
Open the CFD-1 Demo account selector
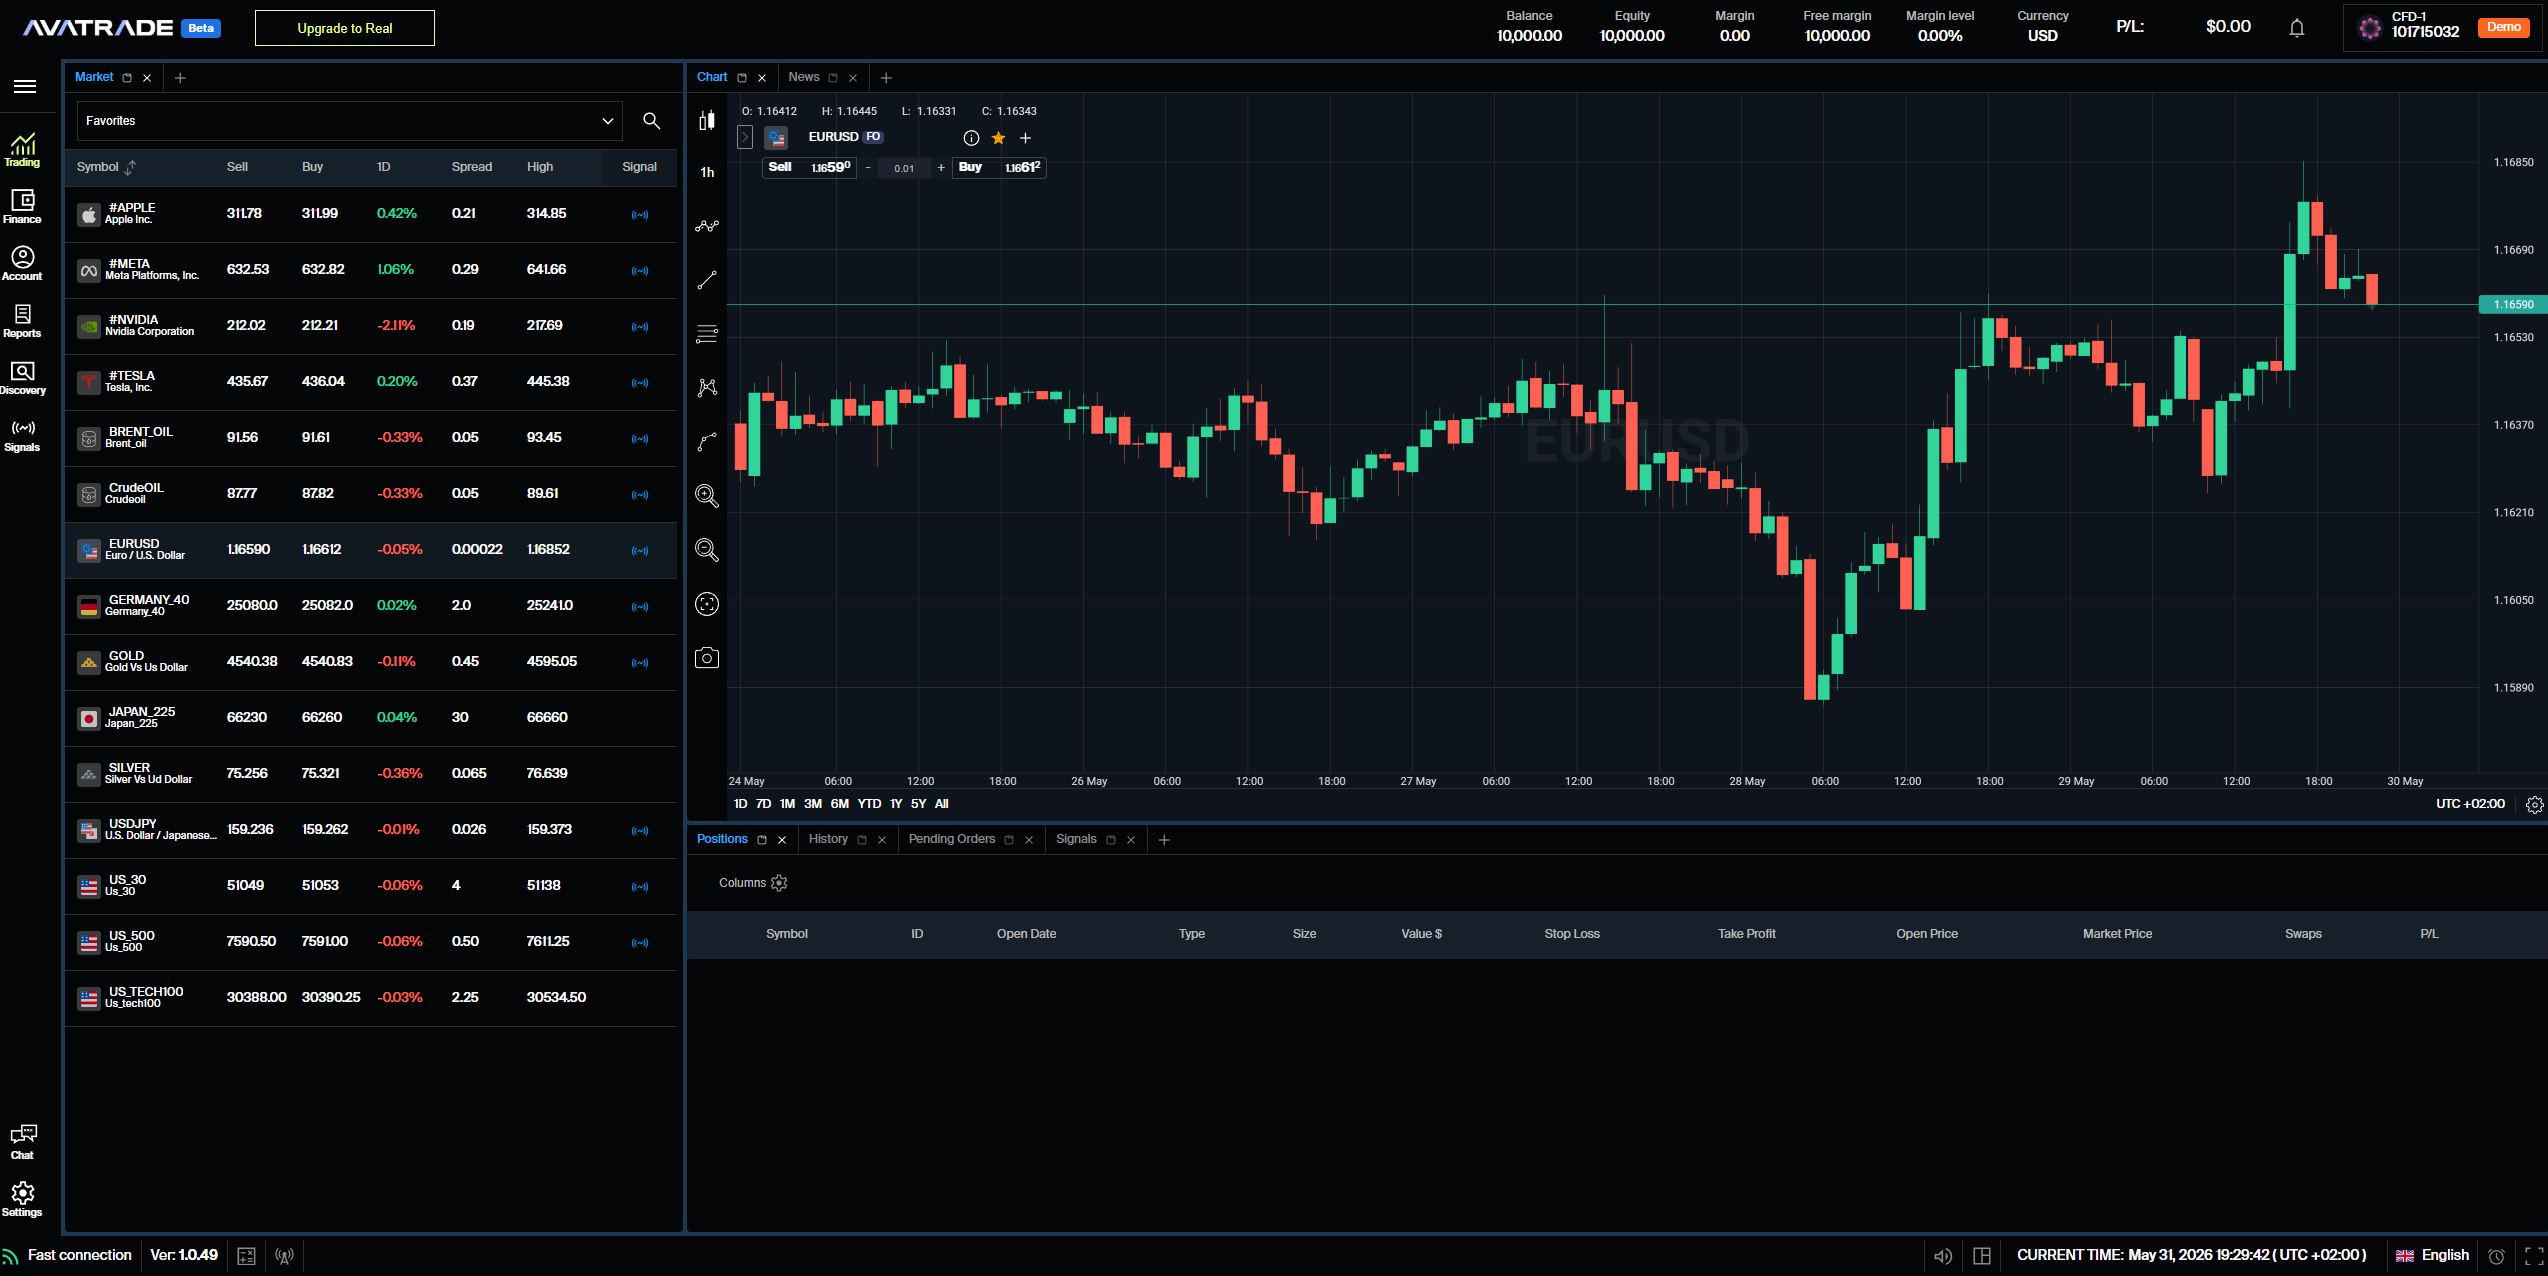coord(2442,28)
